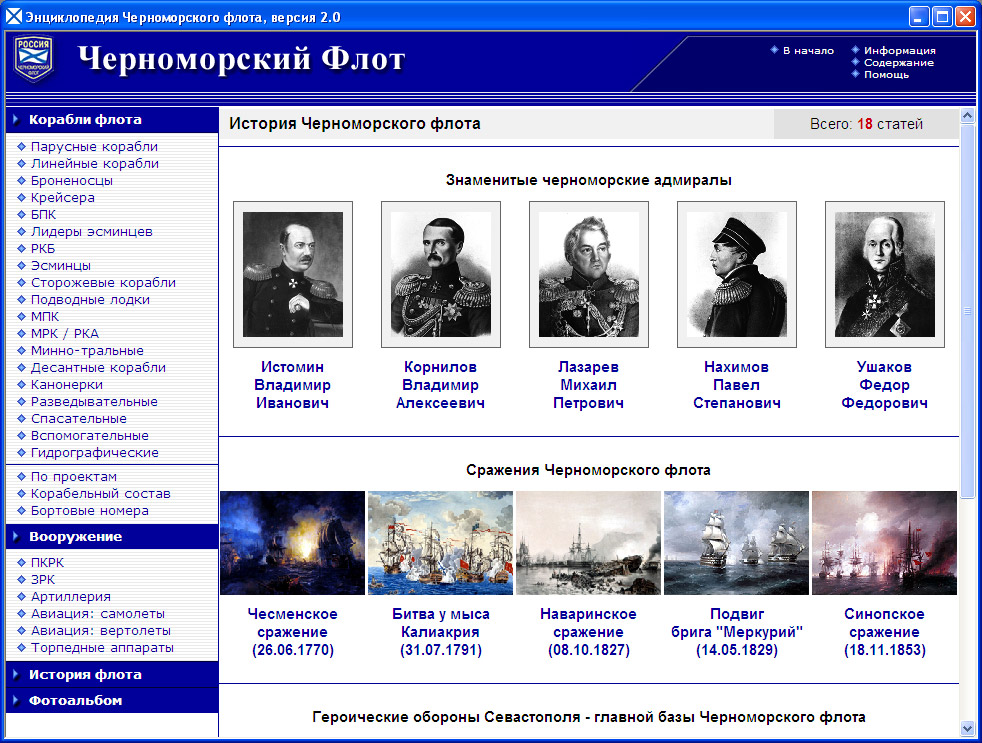Open the Информация link
This screenshot has width=982, height=743.
click(899, 51)
